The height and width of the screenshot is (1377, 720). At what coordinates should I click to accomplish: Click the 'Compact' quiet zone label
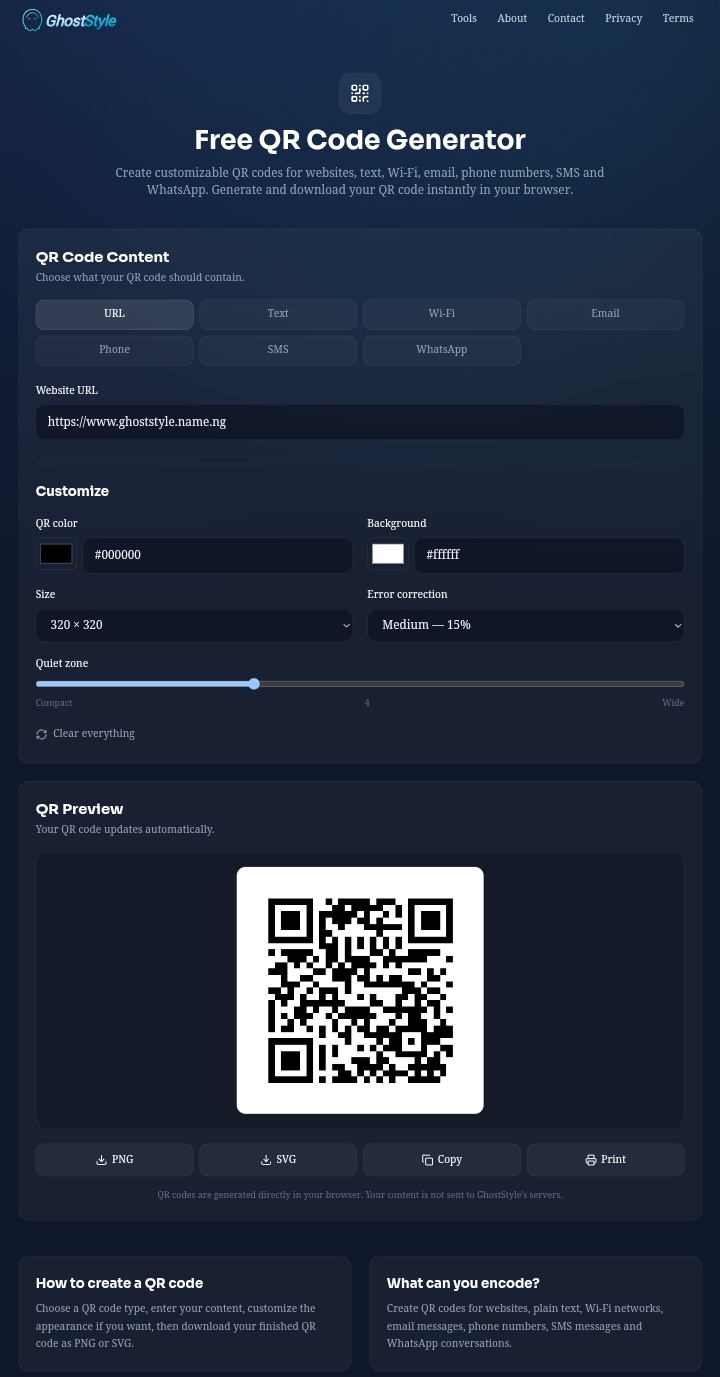54,703
